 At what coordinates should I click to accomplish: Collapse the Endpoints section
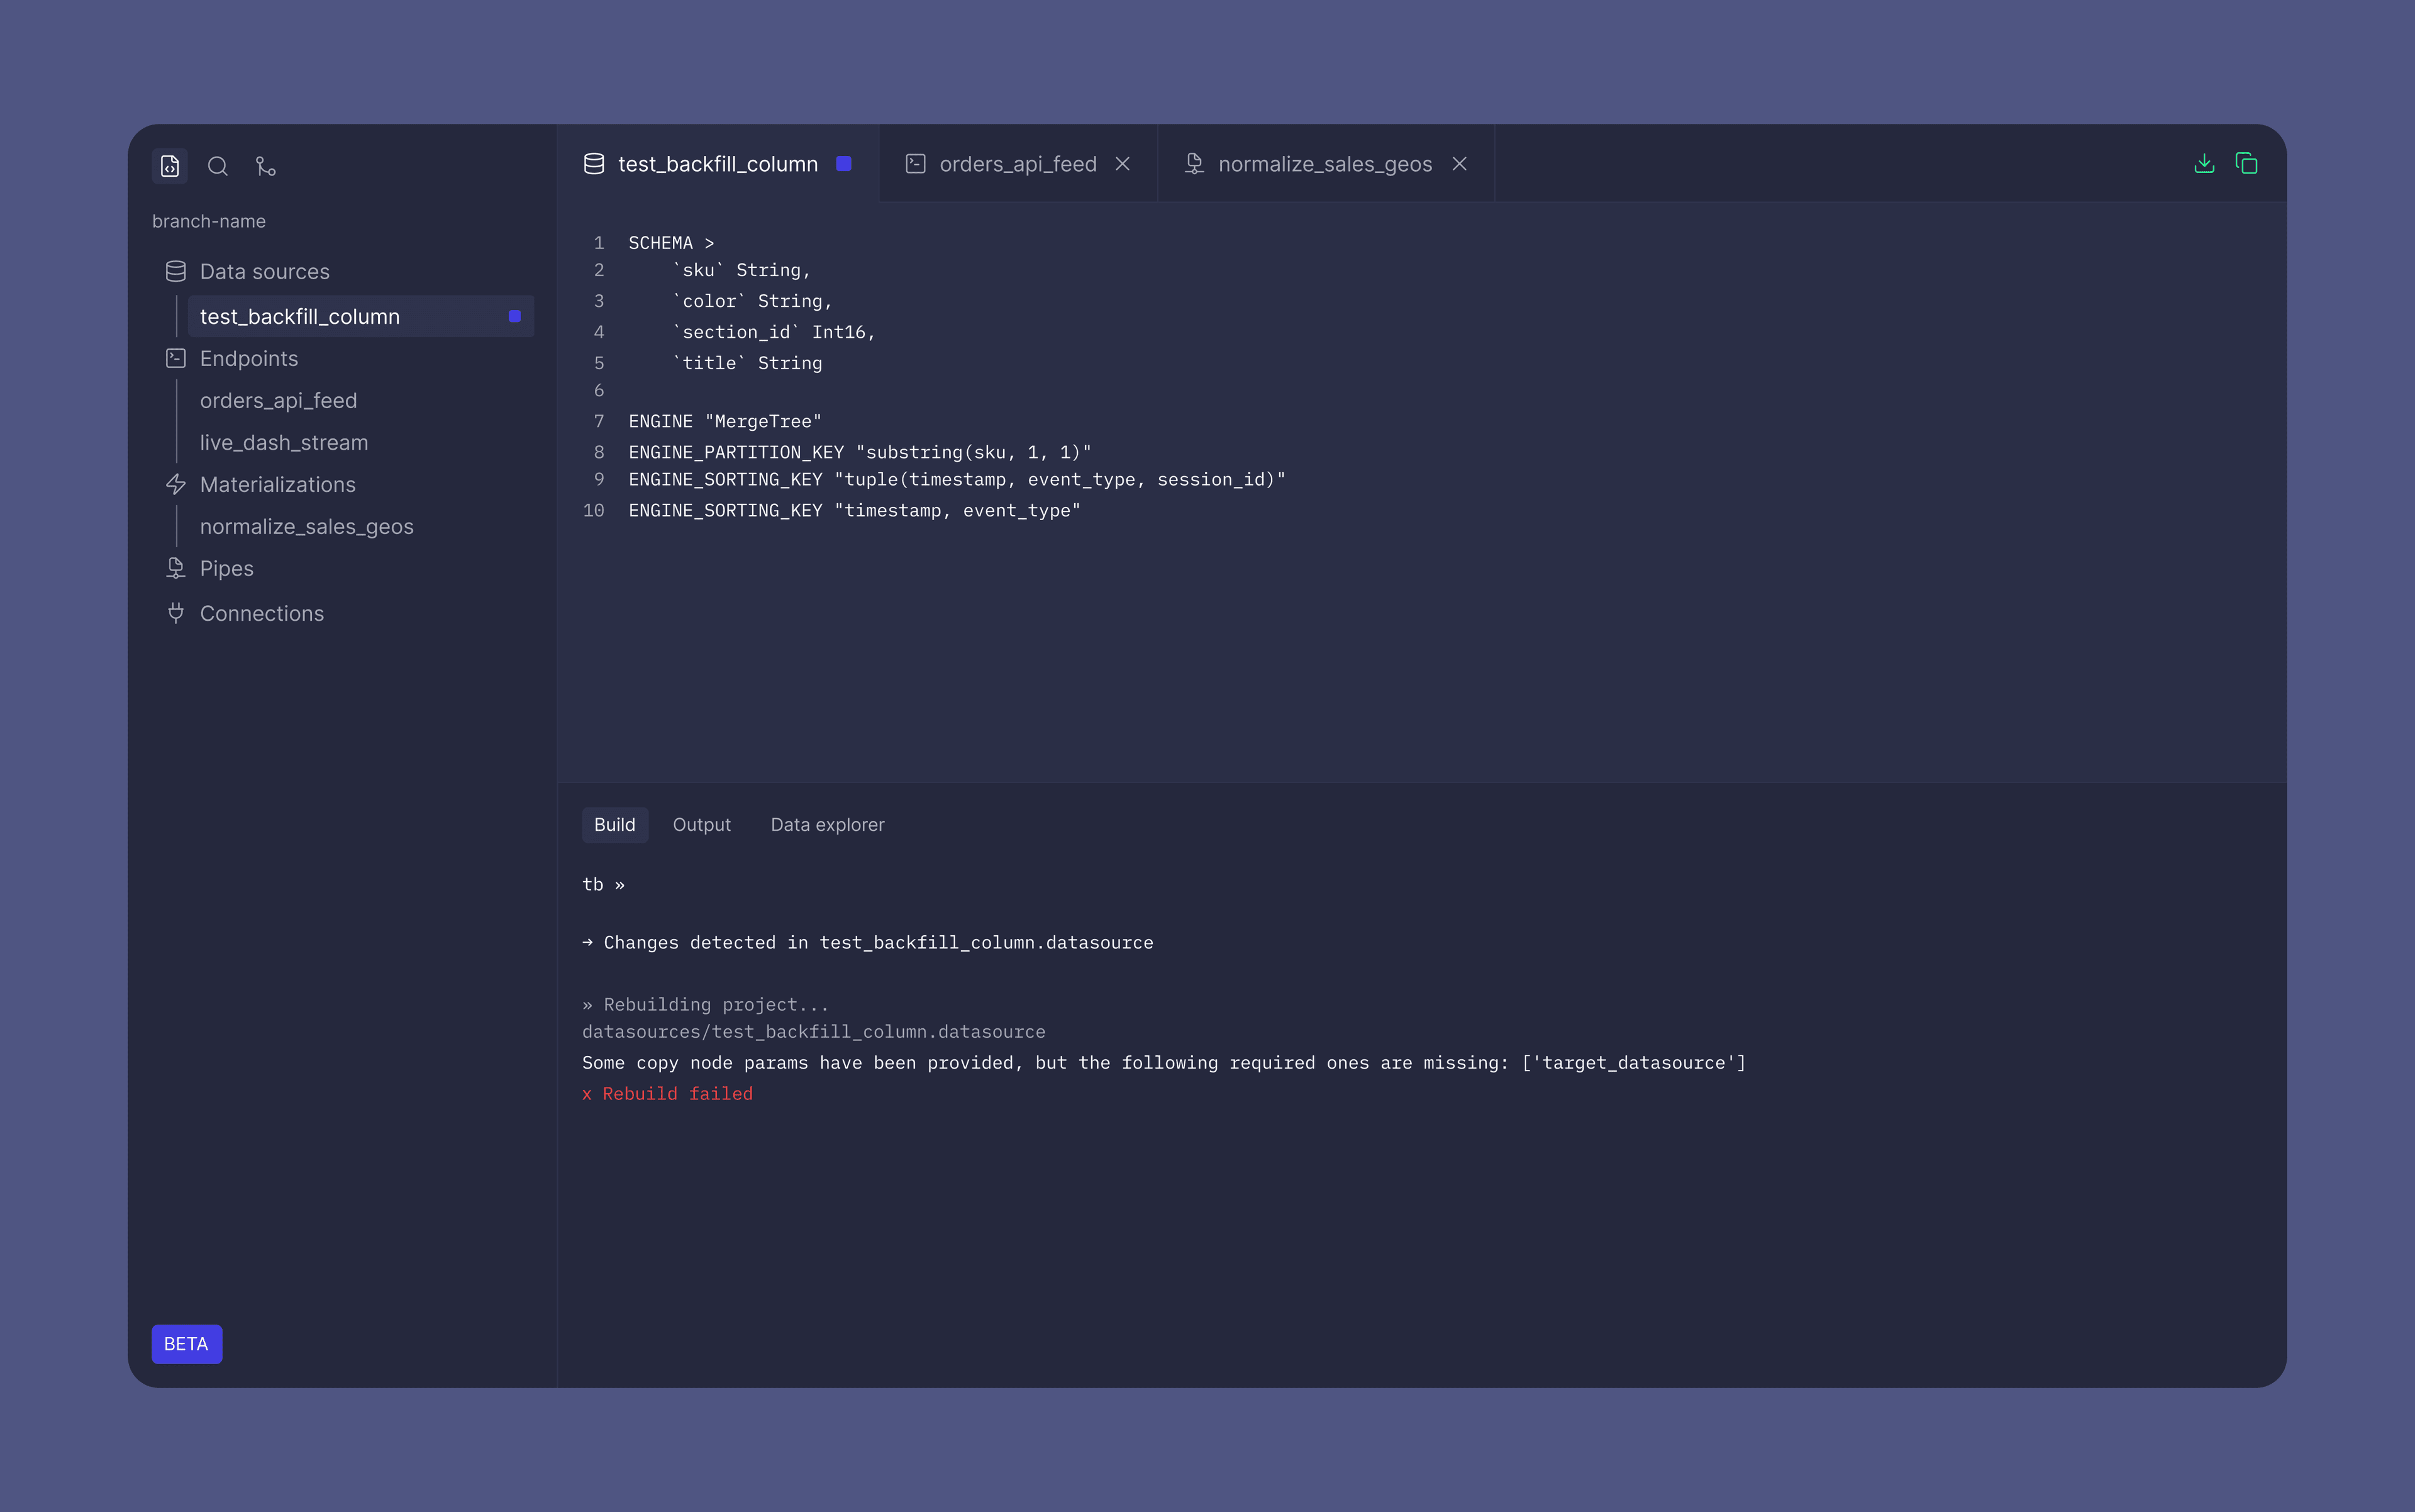point(248,358)
